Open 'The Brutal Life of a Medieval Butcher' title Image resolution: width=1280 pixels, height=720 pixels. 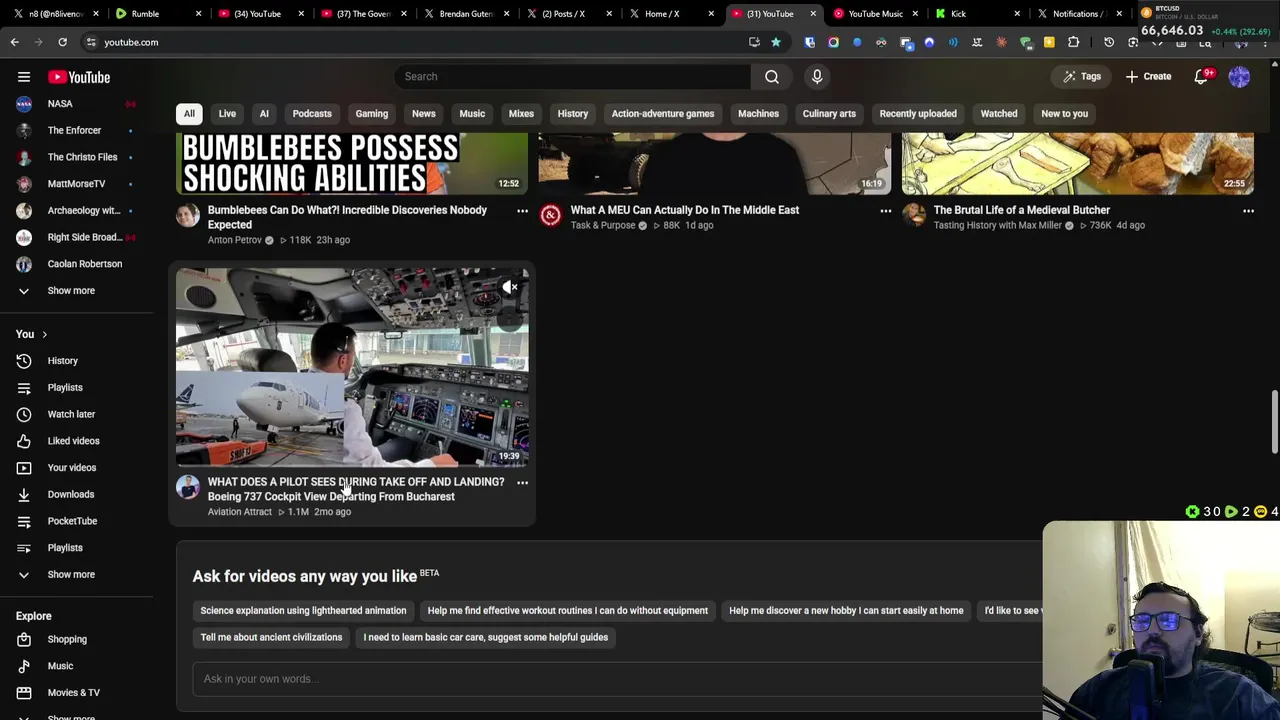1021,211
